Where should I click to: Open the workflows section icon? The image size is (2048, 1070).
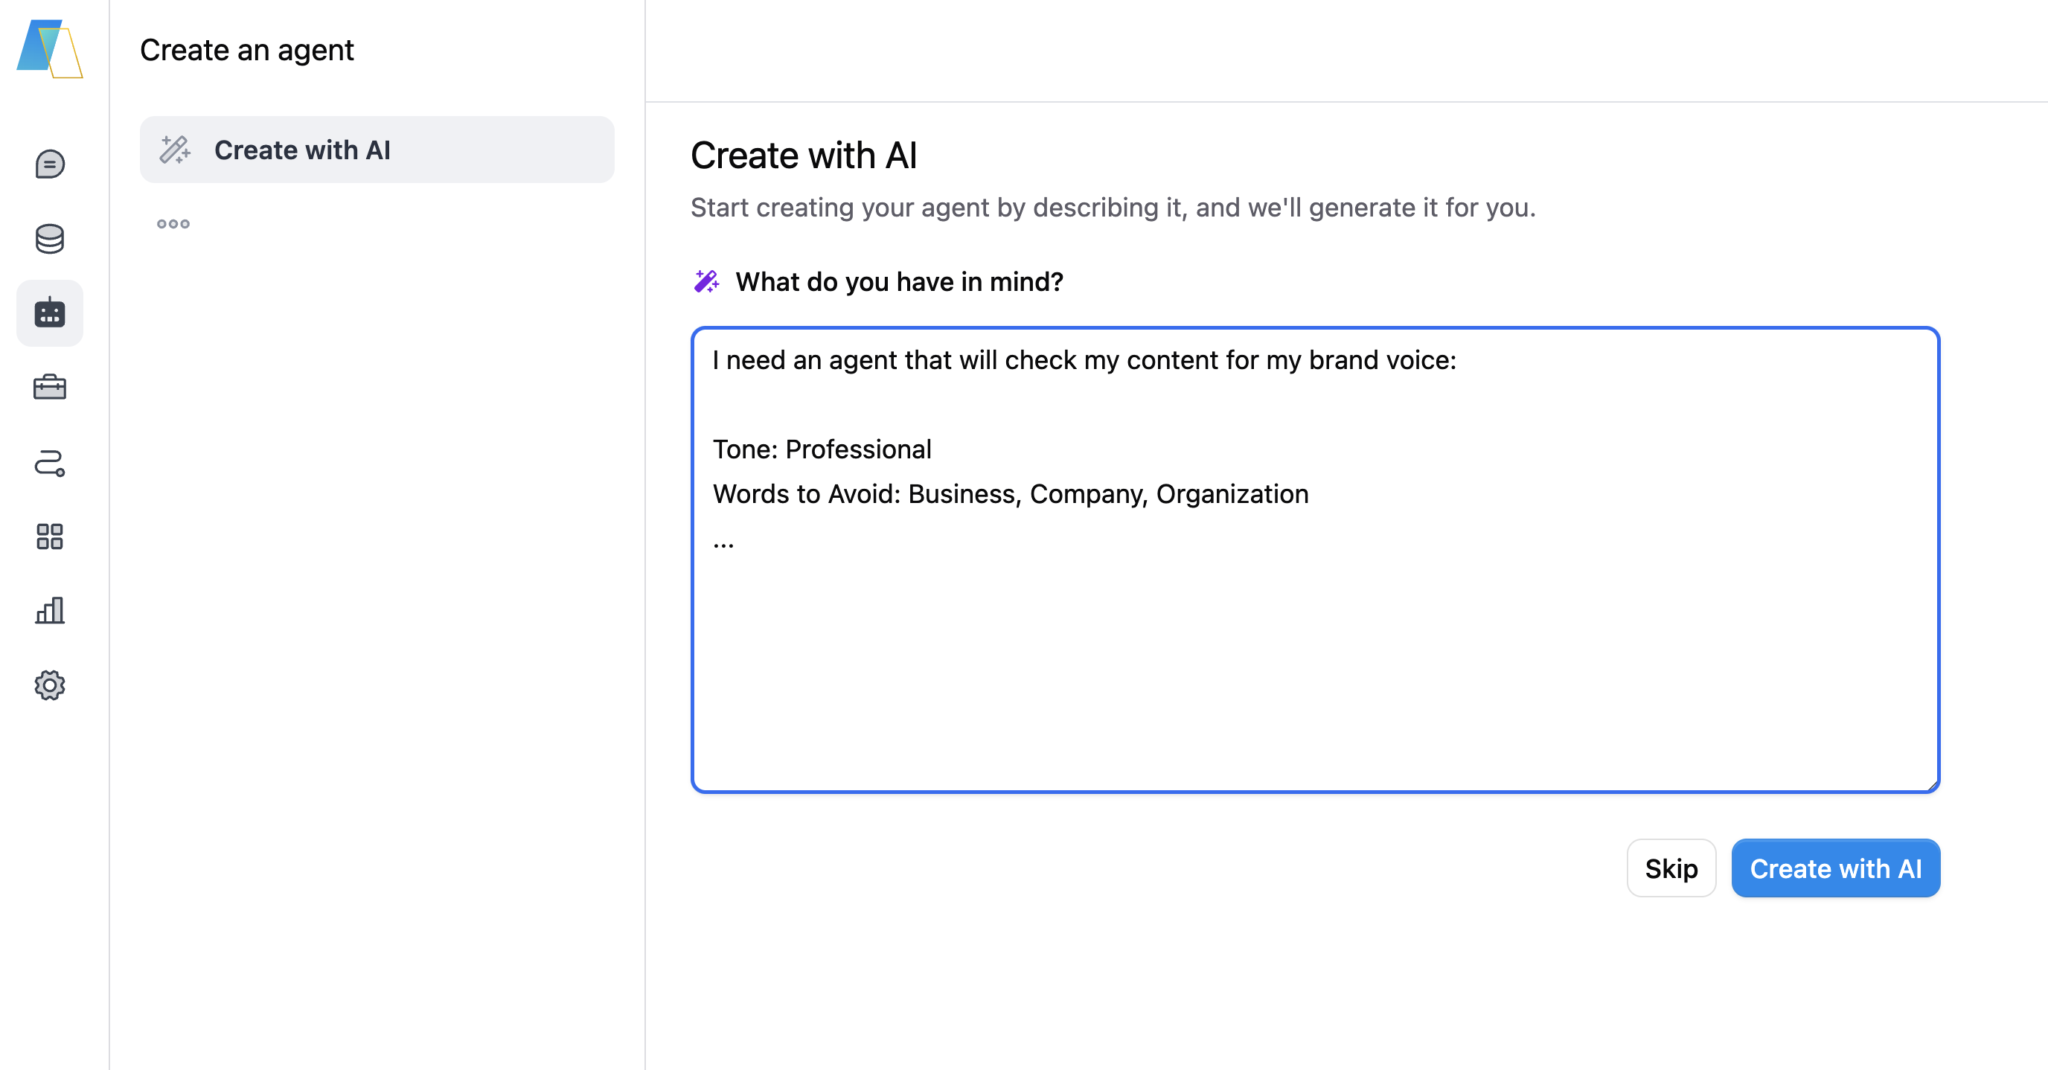[x=49, y=462]
